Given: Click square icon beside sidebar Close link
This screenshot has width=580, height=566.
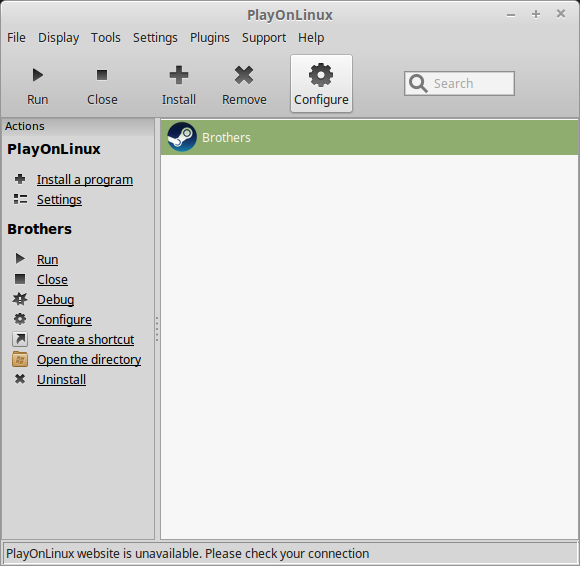Looking at the screenshot, I should (20, 279).
